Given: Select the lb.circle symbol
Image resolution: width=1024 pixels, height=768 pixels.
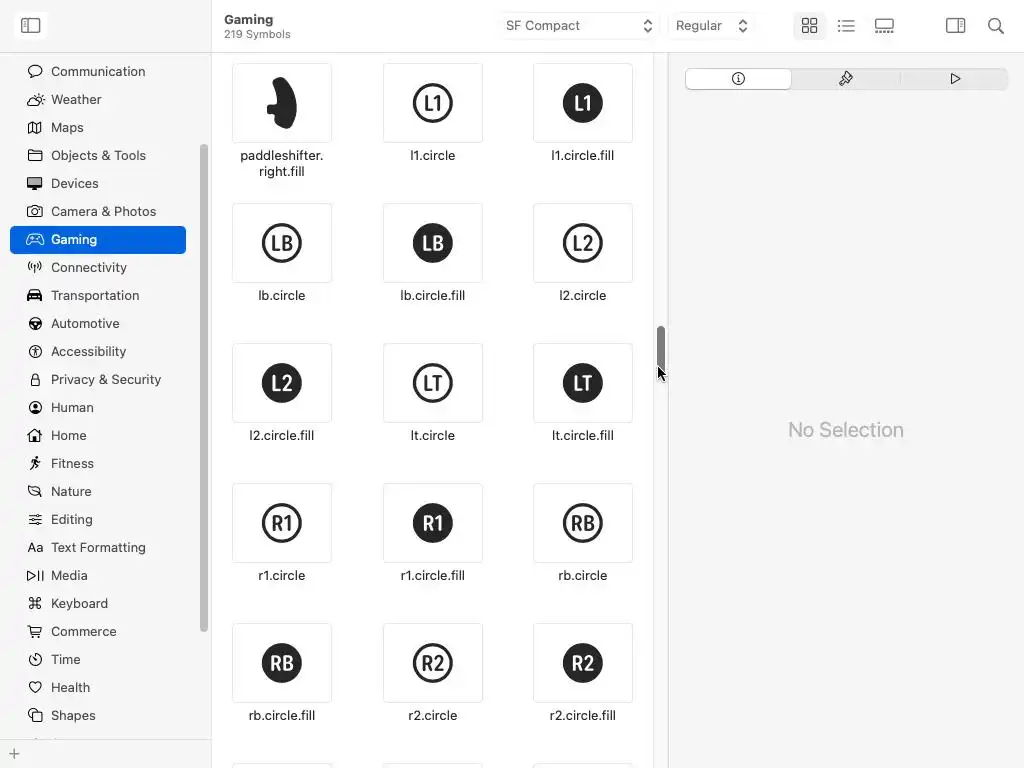Looking at the screenshot, I should click(282, 243).
